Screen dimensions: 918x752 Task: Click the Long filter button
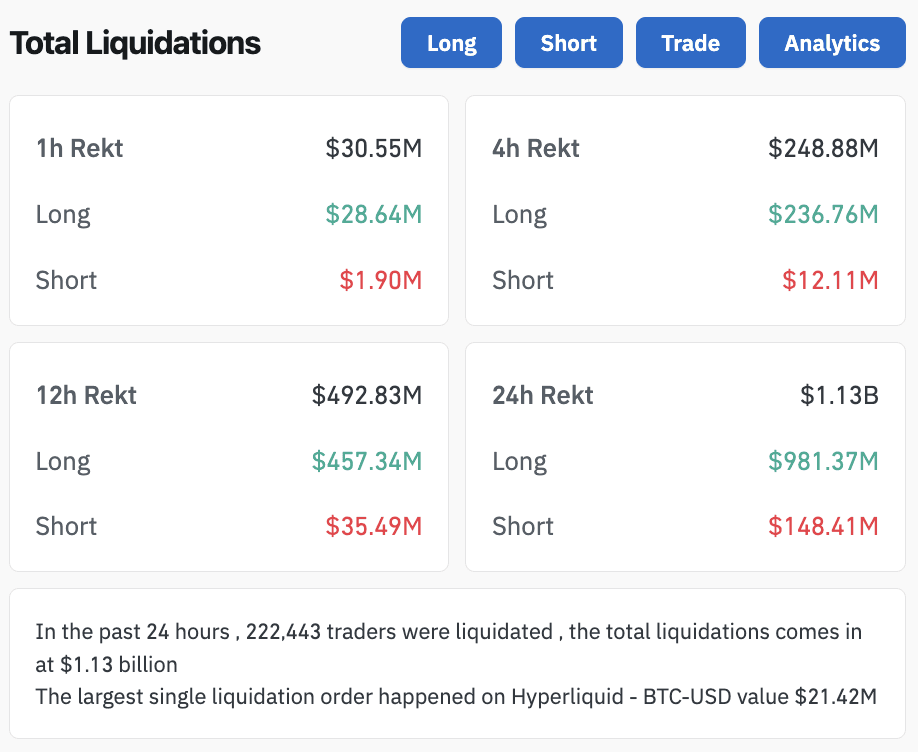(x=450, y=42)
